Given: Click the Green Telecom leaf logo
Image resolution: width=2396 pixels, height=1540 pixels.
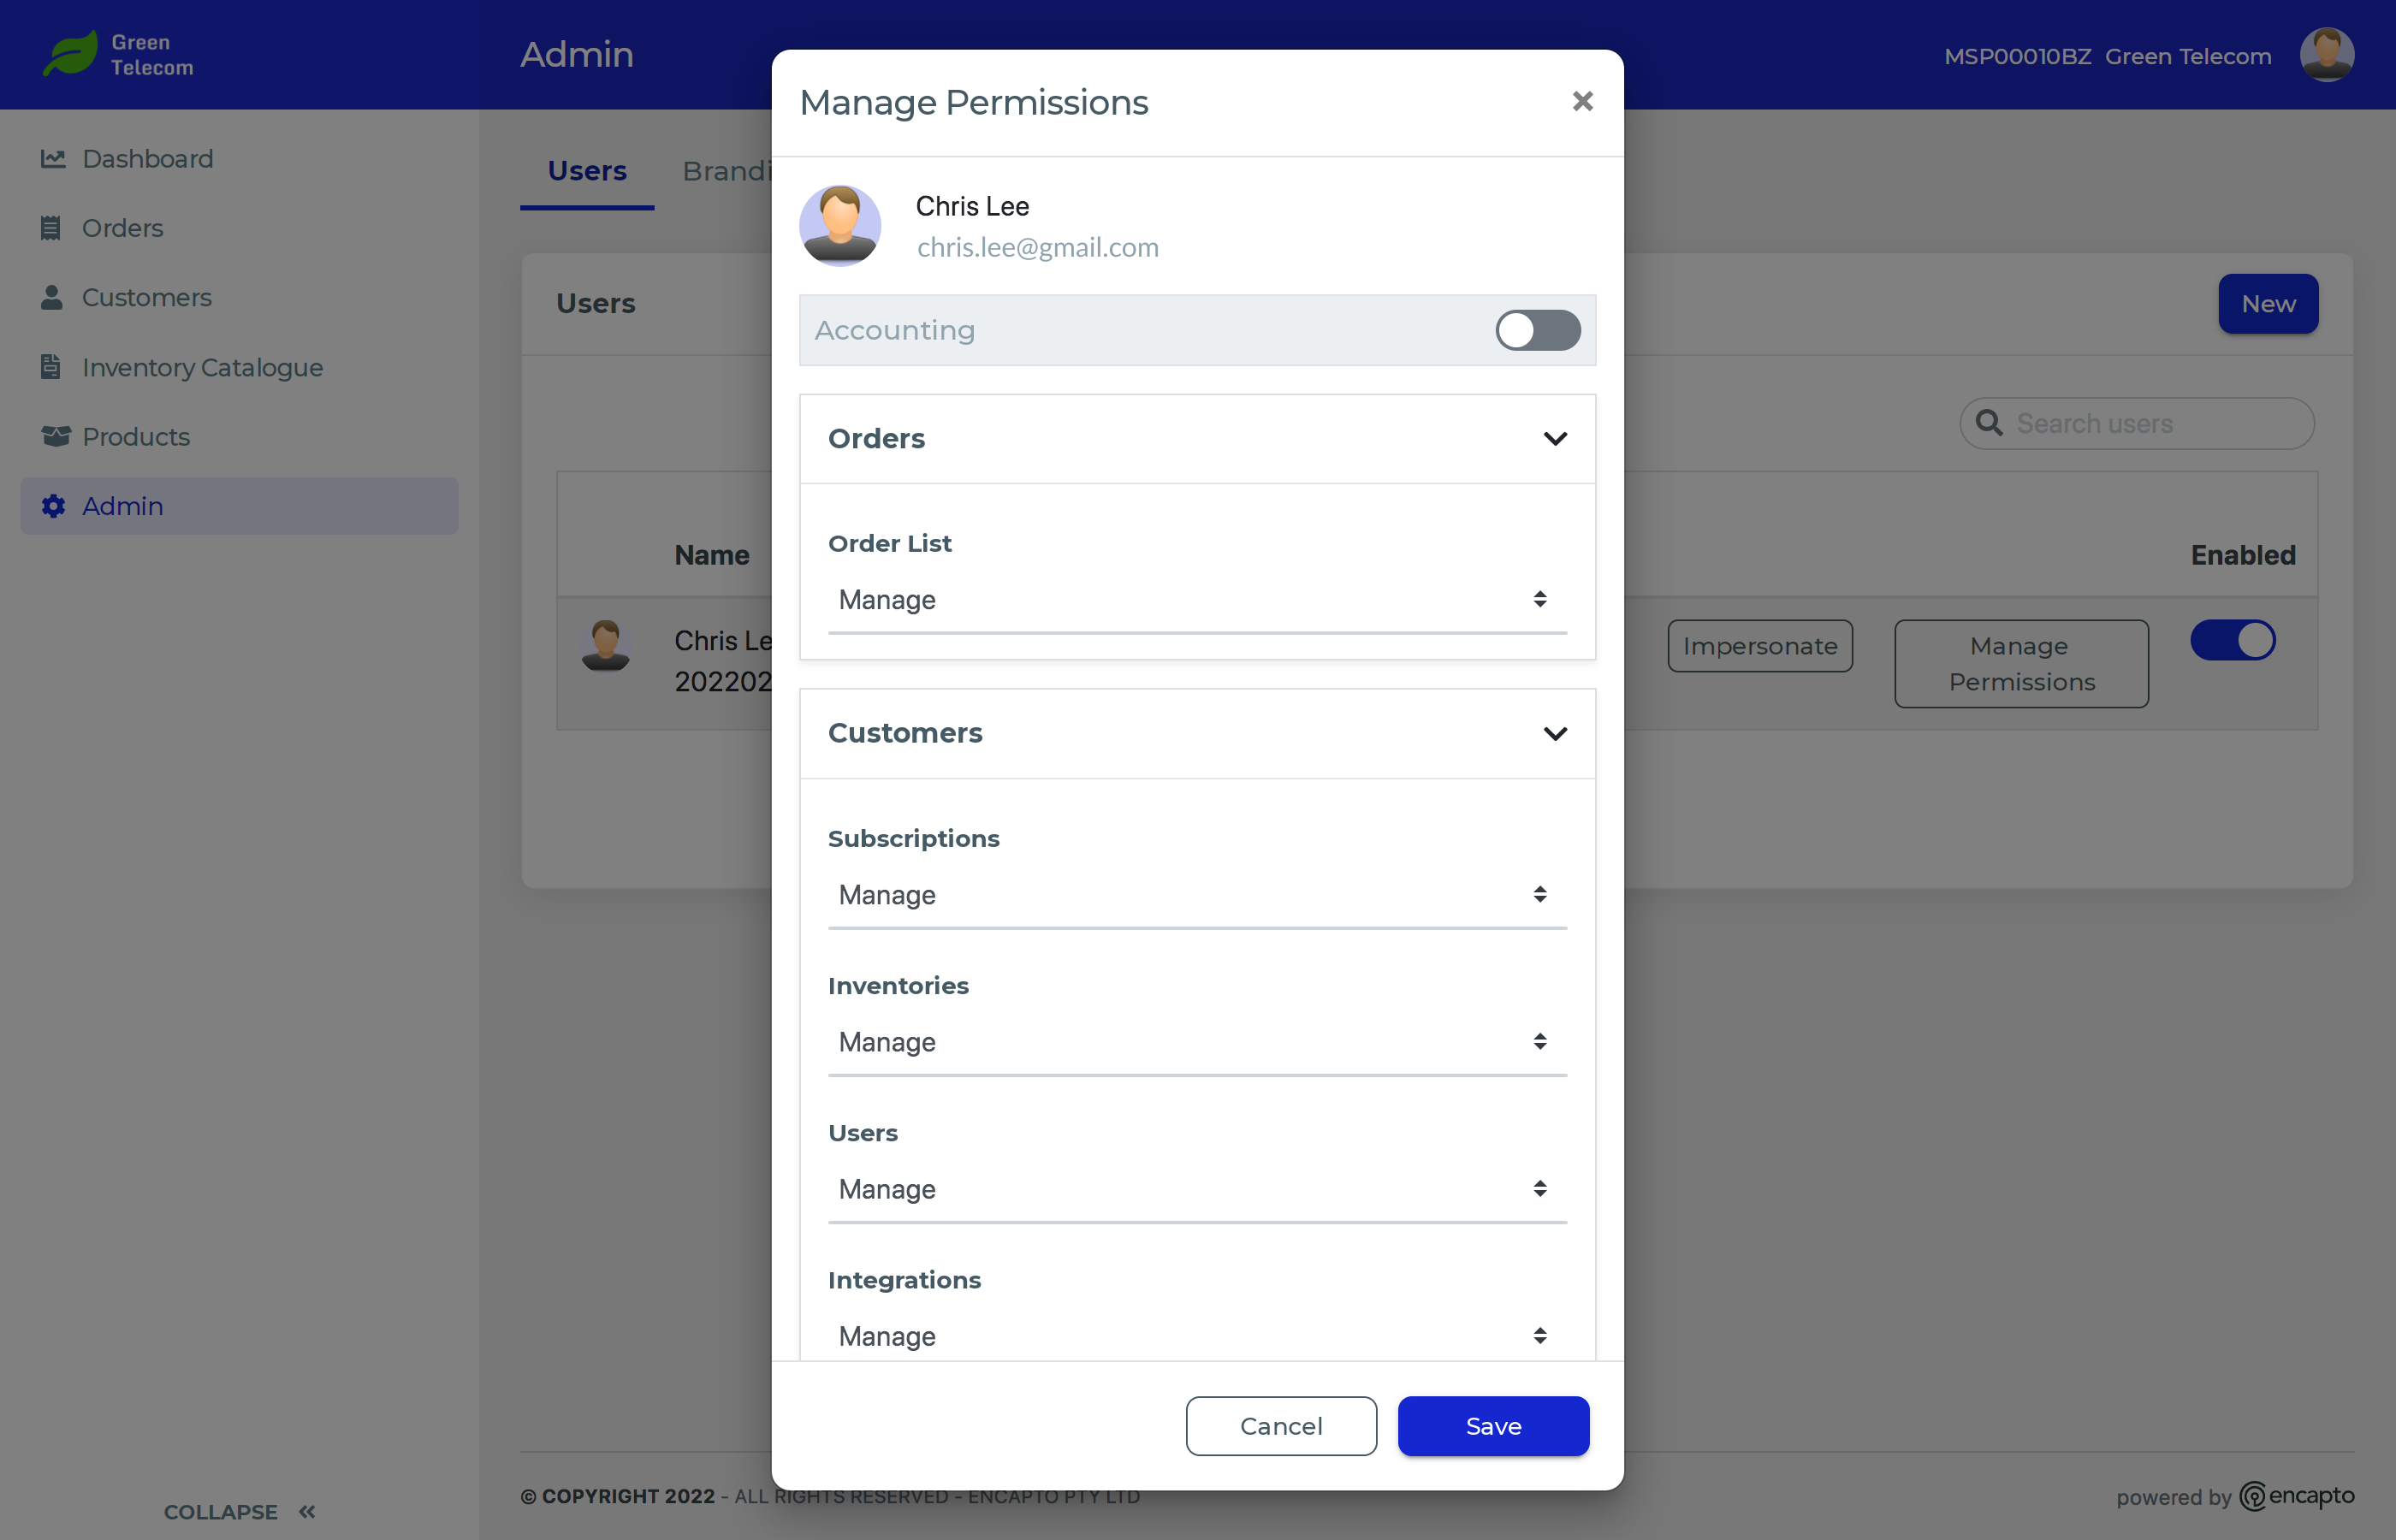Looking at the screenshot, I should (x=71, y=54).
